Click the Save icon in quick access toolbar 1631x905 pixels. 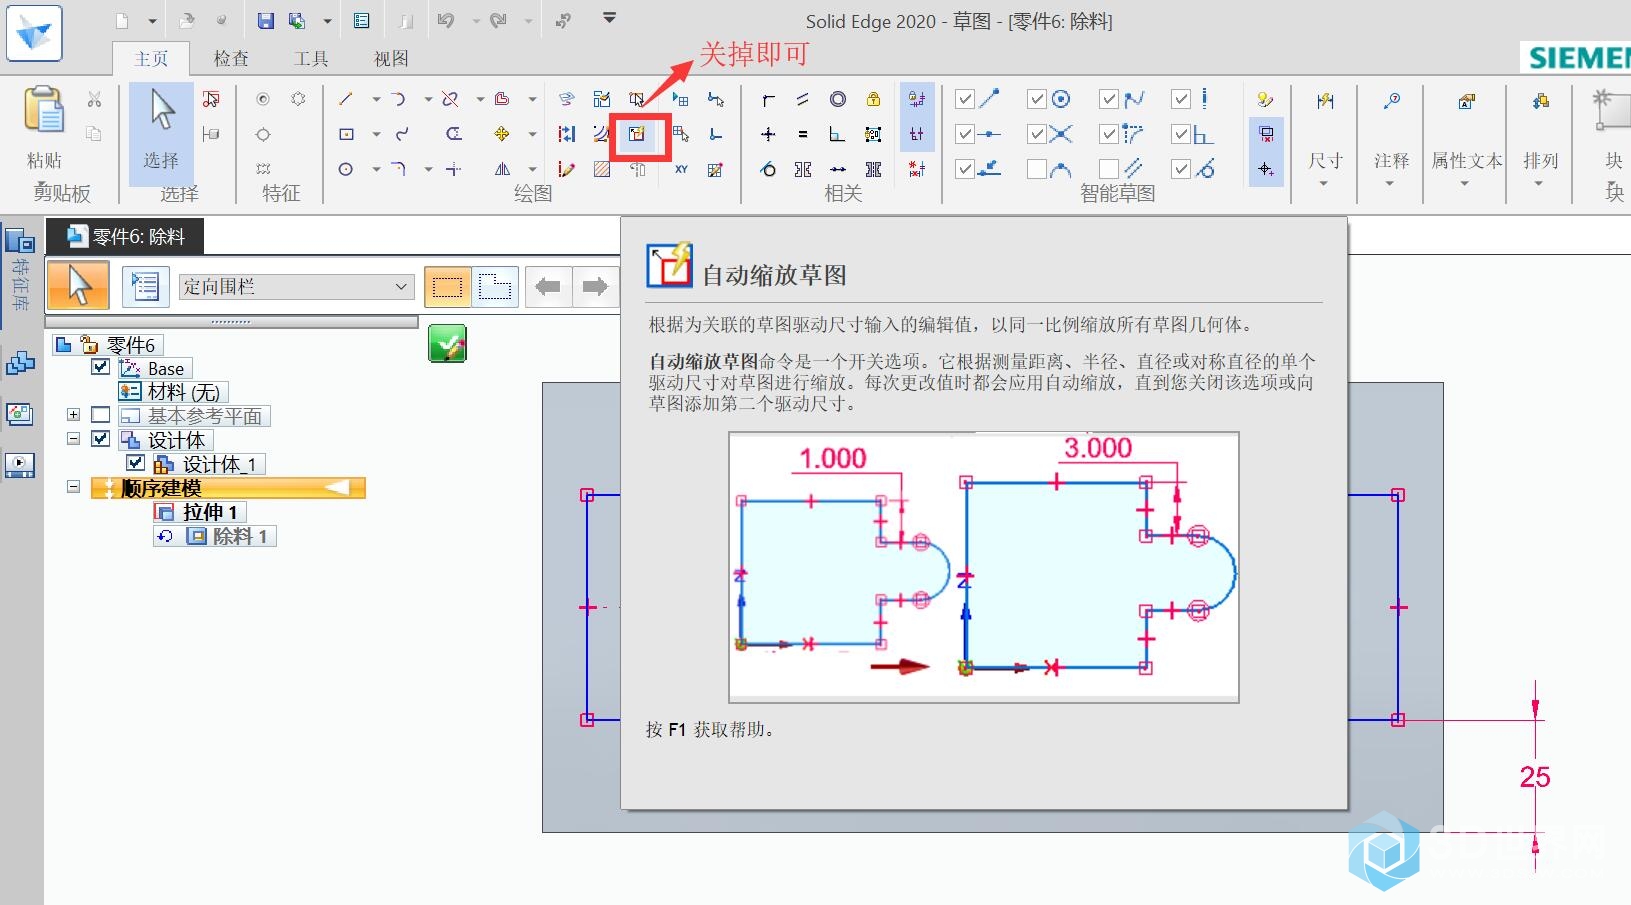[x=265, y=20]
